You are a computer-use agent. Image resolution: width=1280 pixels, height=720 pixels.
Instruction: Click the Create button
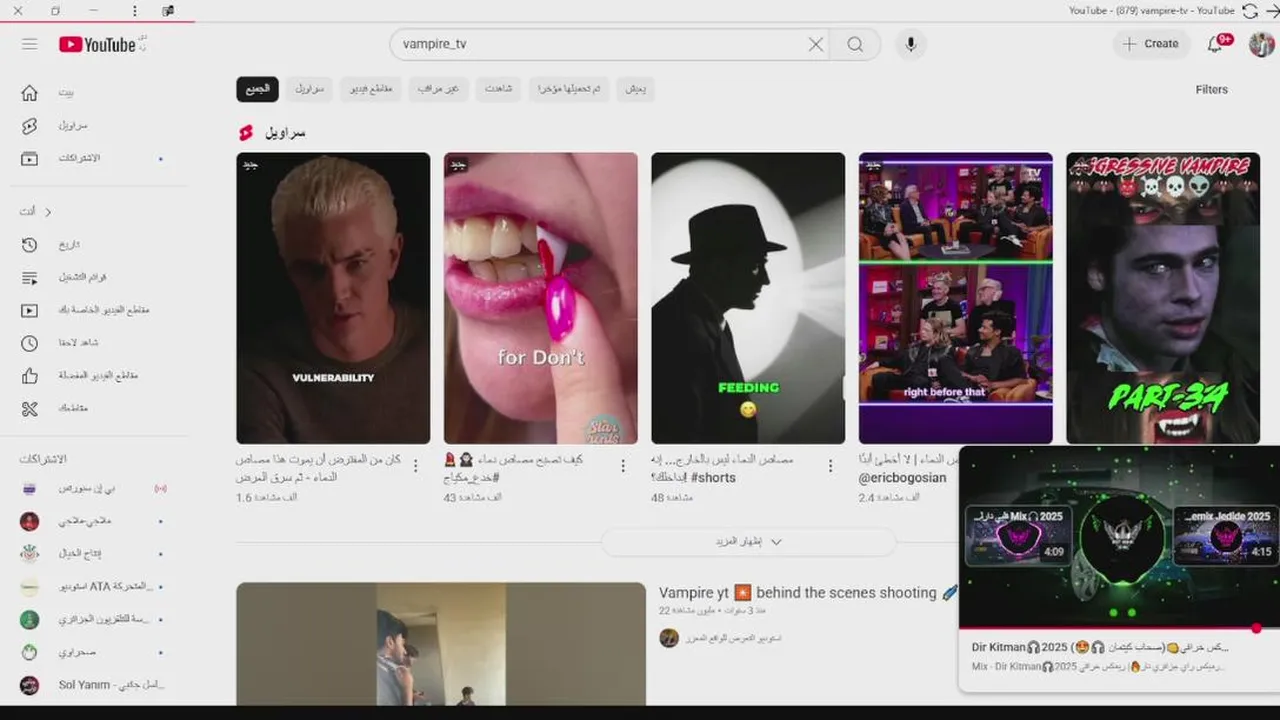click(x=1151, y=44)
